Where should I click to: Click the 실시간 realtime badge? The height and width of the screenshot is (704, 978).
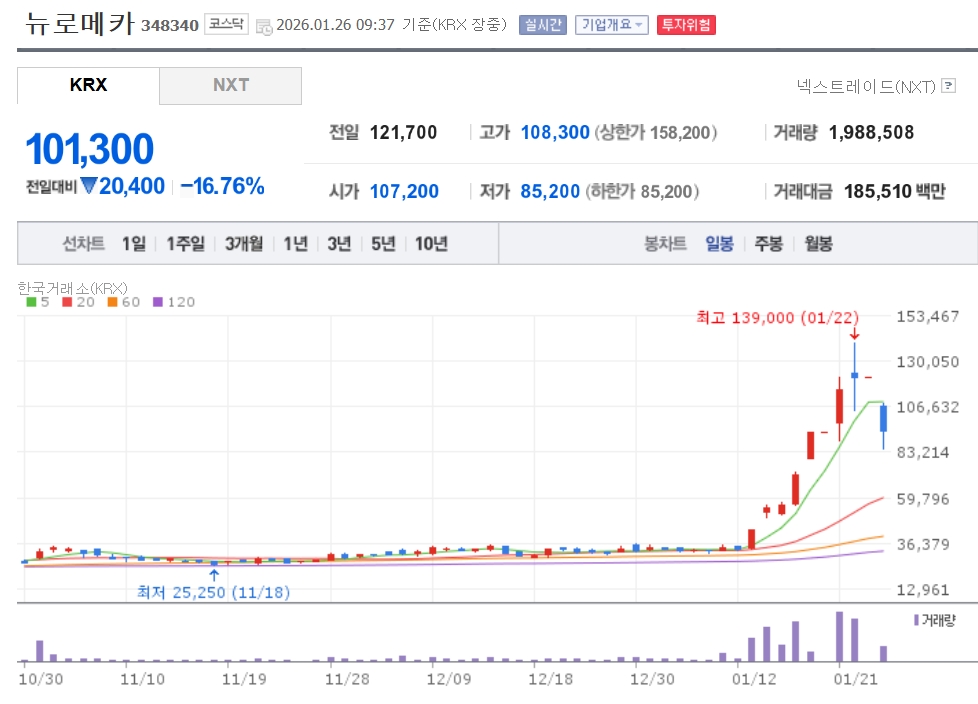[542, 25]
